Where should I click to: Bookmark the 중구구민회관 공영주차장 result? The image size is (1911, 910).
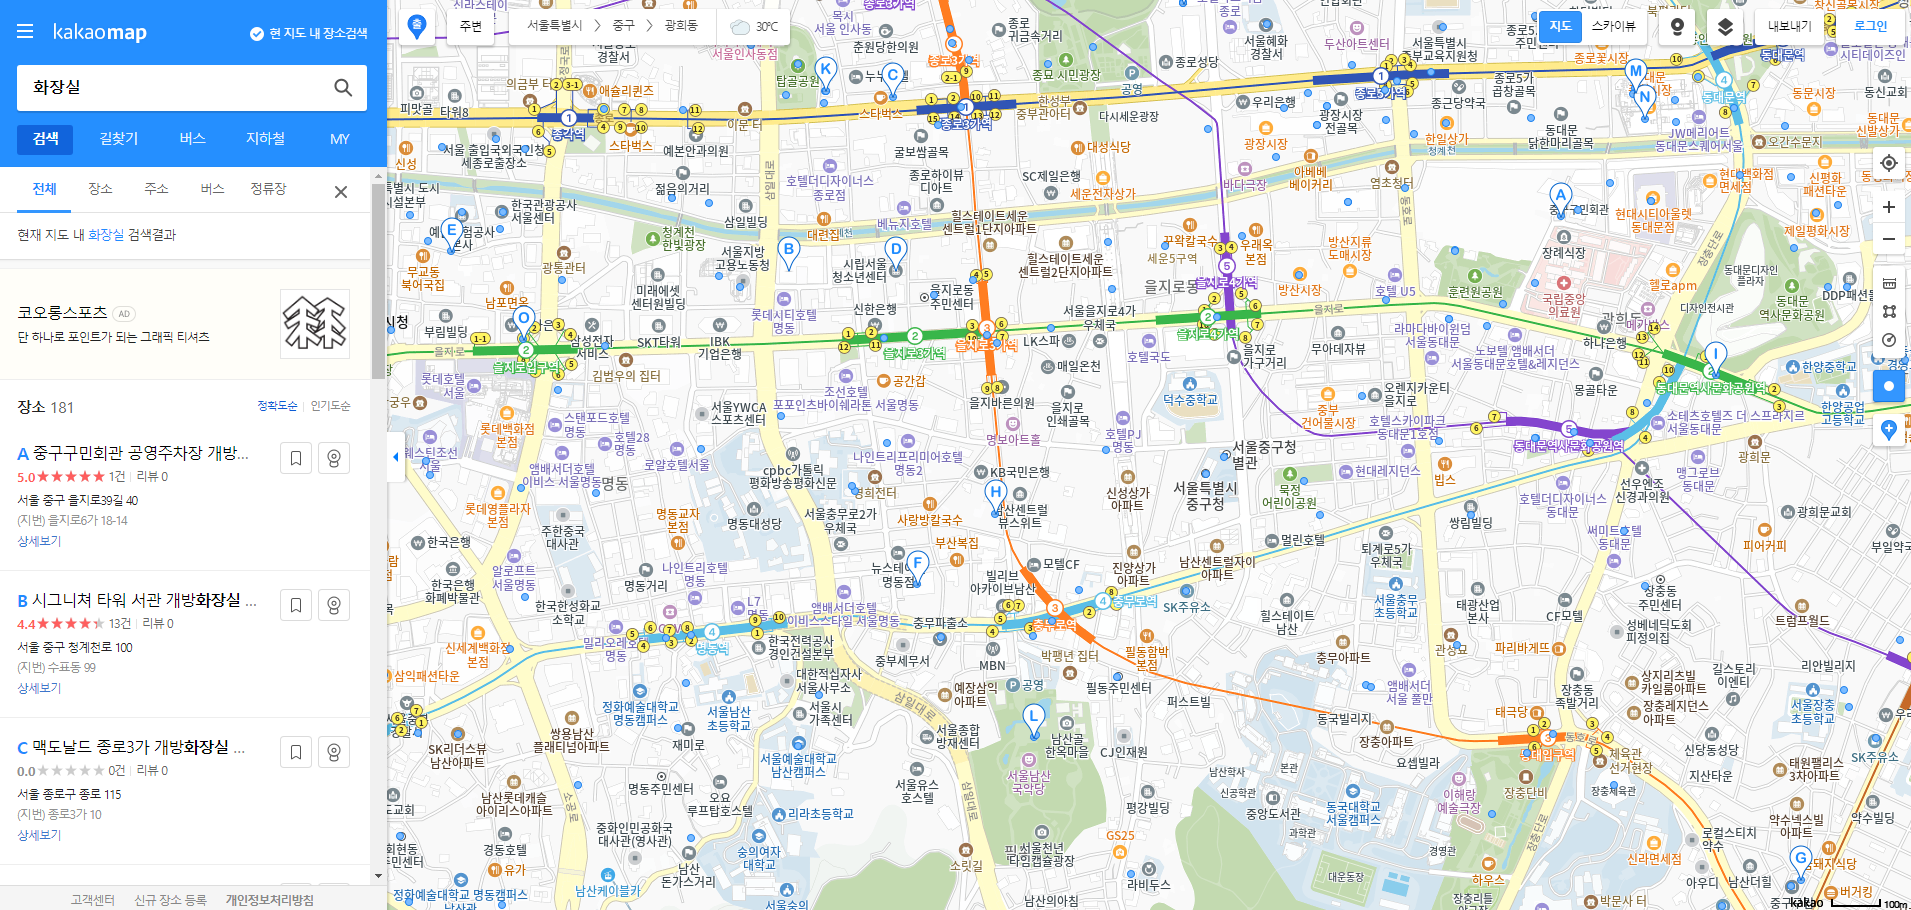coord(296,458)
